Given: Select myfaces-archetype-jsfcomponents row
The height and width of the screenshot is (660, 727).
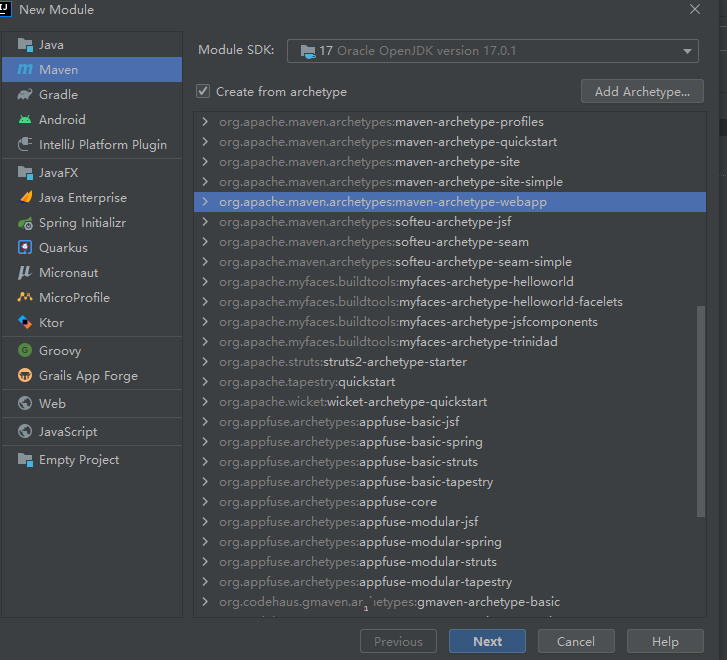Looking at the screenshot, I should coord(450,322).
